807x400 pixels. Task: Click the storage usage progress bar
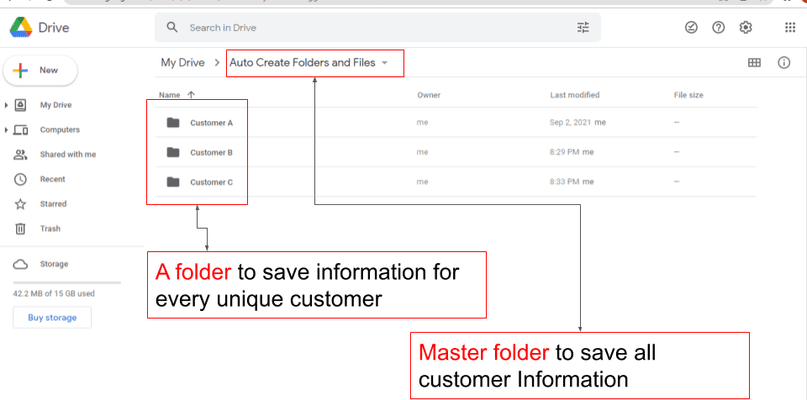pos(67,283)
